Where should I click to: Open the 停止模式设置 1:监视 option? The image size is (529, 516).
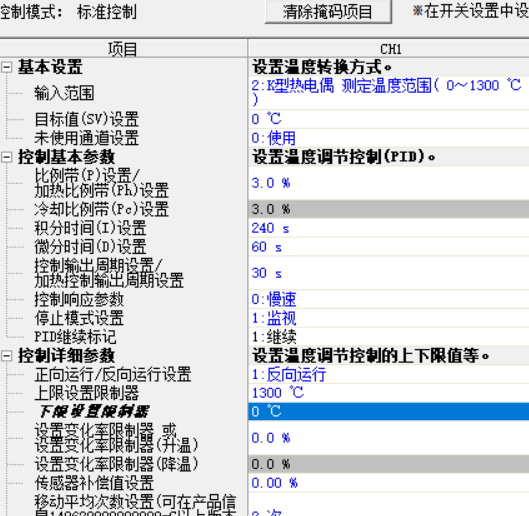389,318
